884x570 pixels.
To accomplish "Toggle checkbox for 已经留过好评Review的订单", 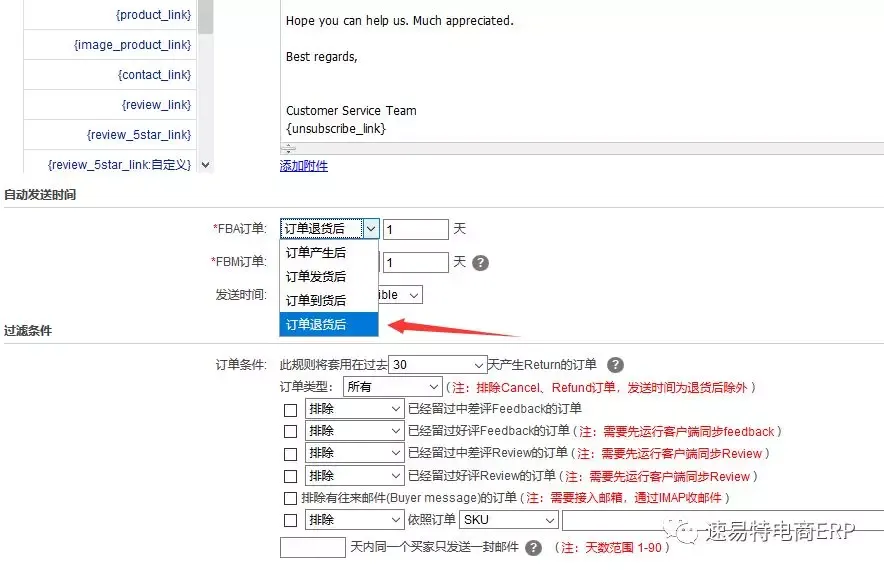I will tap(290, 476).
